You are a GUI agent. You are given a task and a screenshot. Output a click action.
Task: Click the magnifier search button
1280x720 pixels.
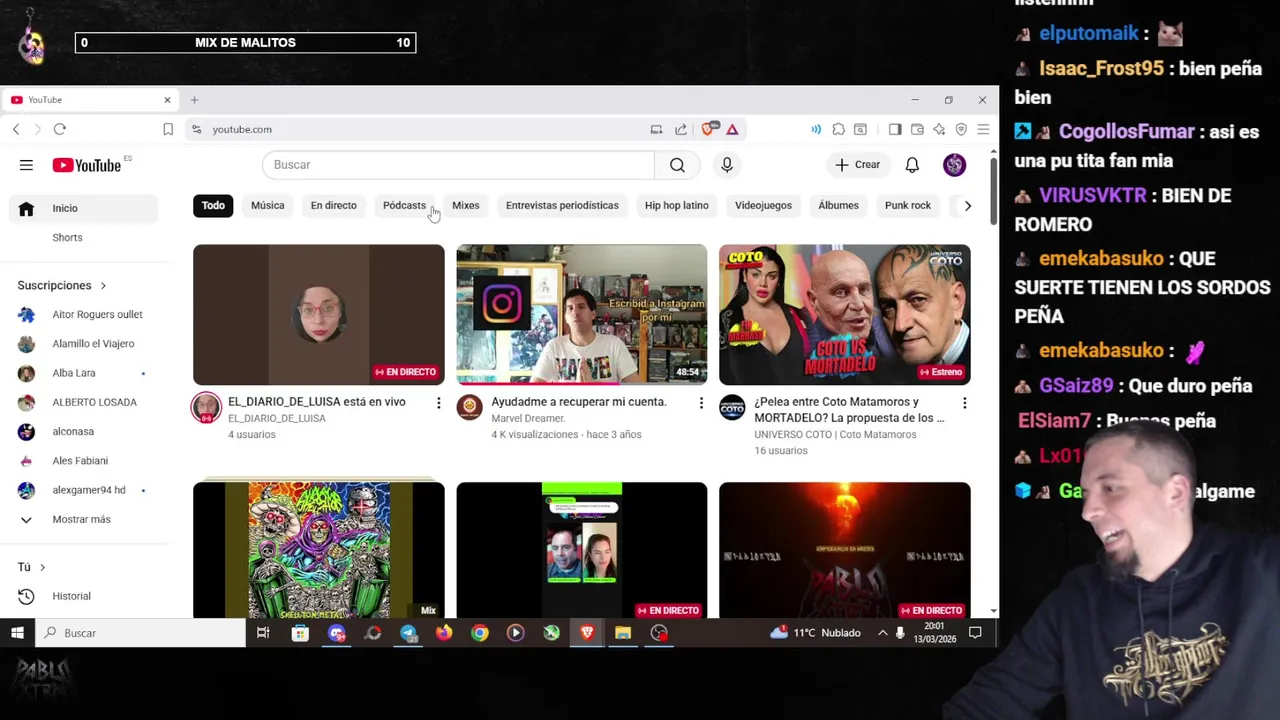[x=677, y=165]
